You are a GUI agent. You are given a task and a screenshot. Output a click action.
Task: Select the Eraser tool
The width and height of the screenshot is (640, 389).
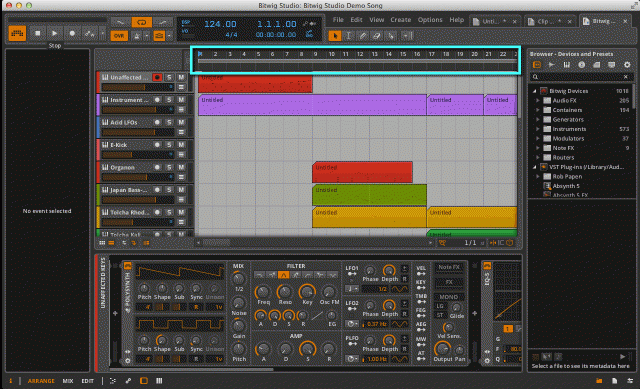pyautogui.click(x=376, y=36)
